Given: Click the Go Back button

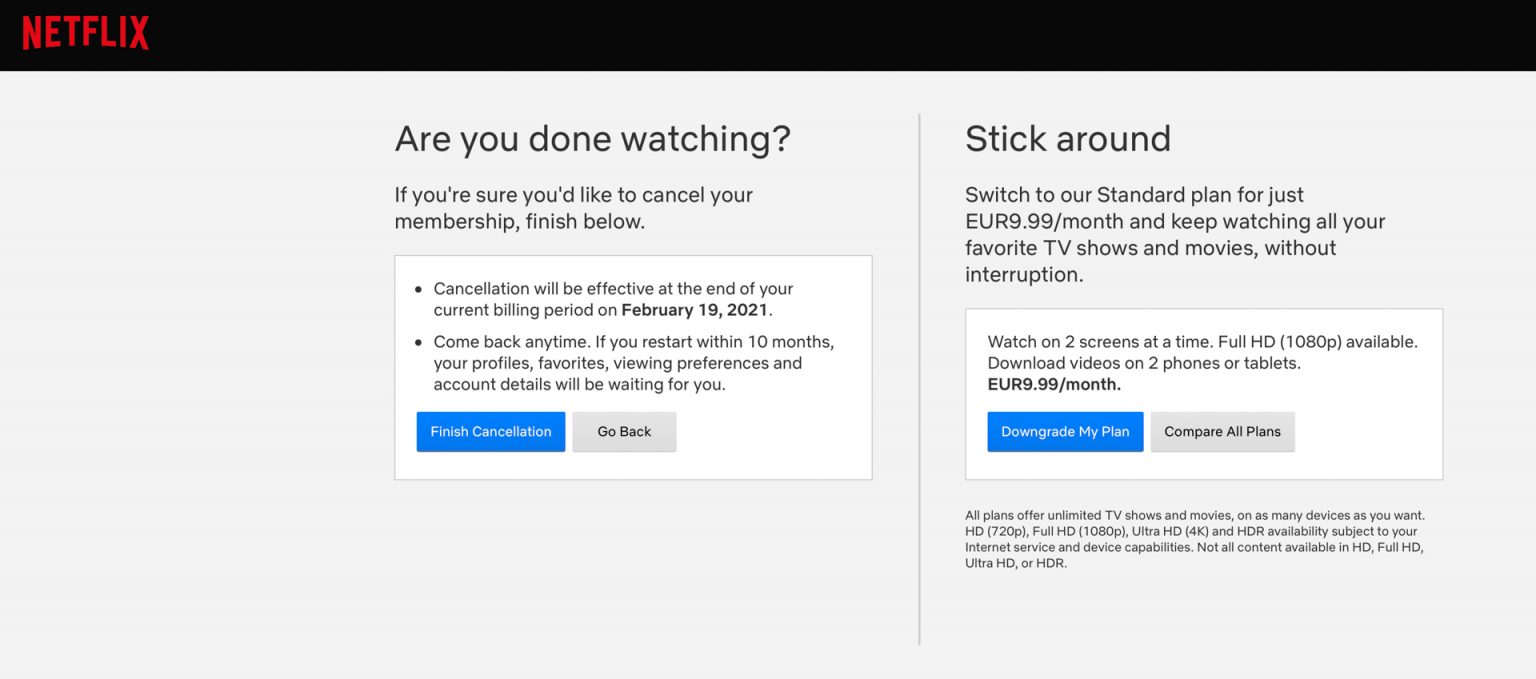Looking at the screenshot, I should click(624, 432).
